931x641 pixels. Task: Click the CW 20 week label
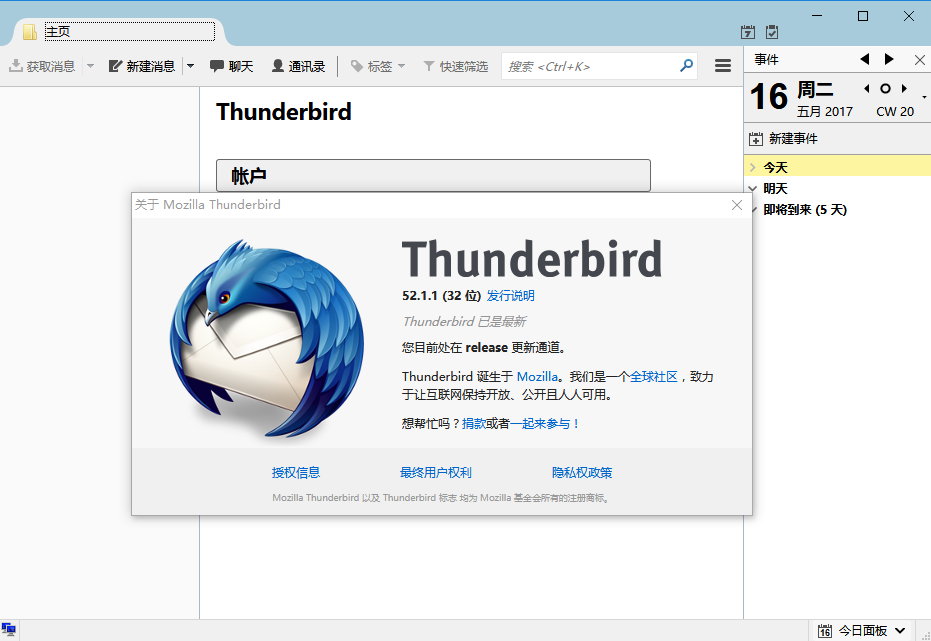tap(895, 112)
